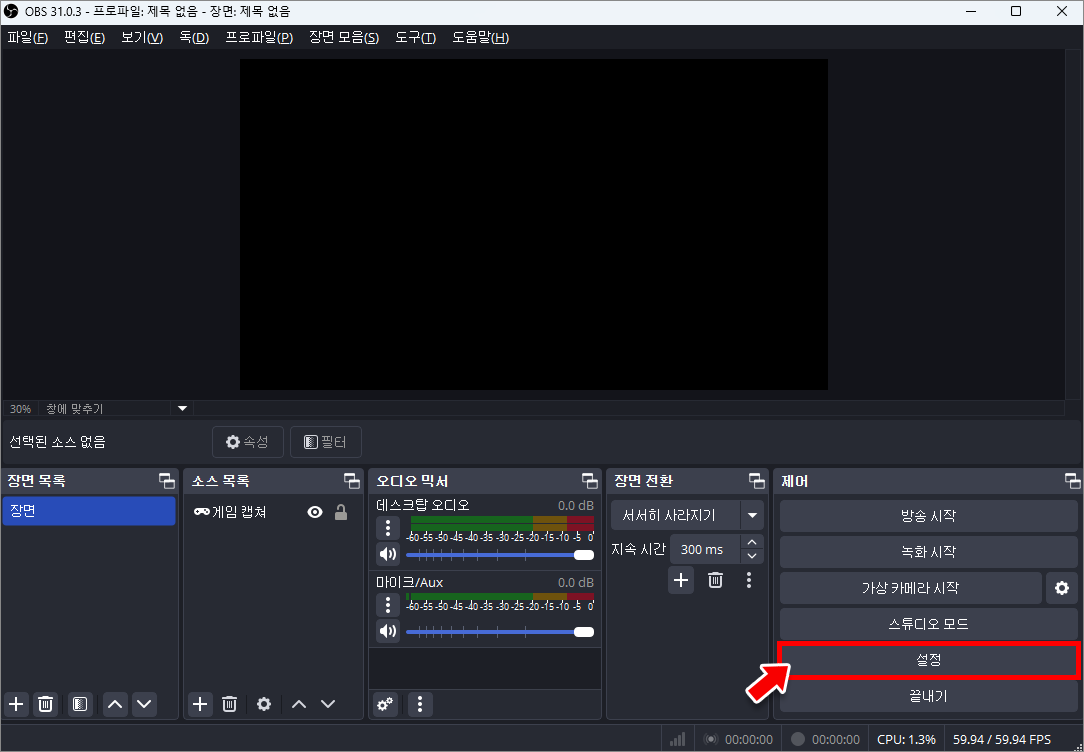Click 가상 카메라 시작 button
Viewport: 1084px width, 752px height.
pos(910,588)
